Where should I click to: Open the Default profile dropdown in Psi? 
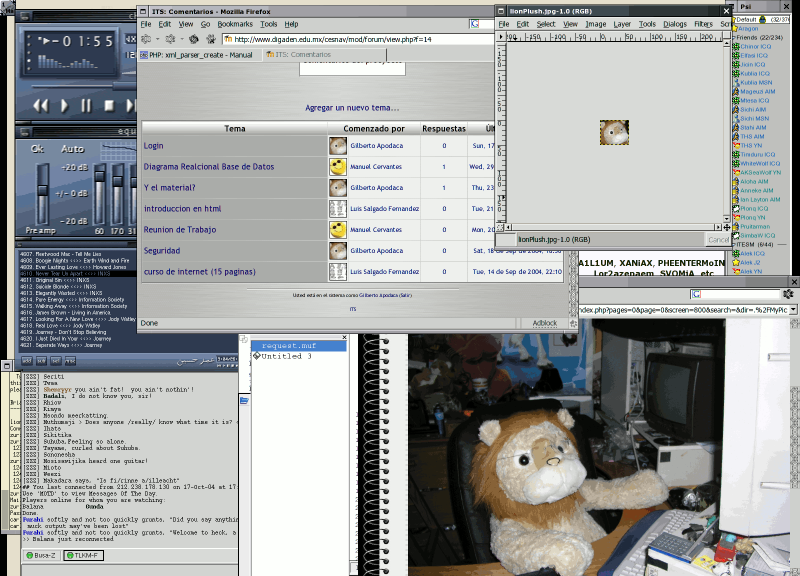[746, 19]
